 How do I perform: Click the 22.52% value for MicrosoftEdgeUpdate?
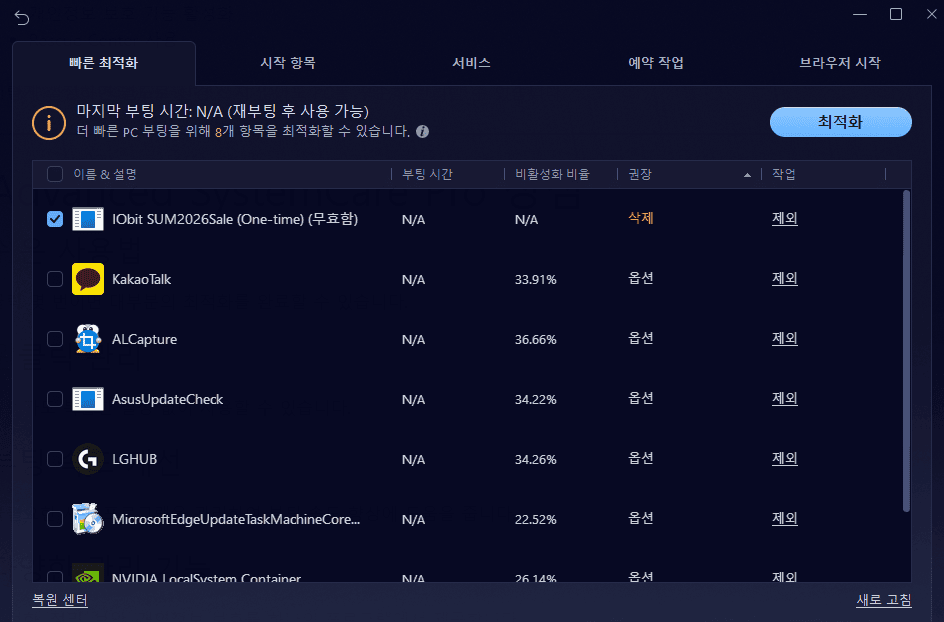pos(535,520)
